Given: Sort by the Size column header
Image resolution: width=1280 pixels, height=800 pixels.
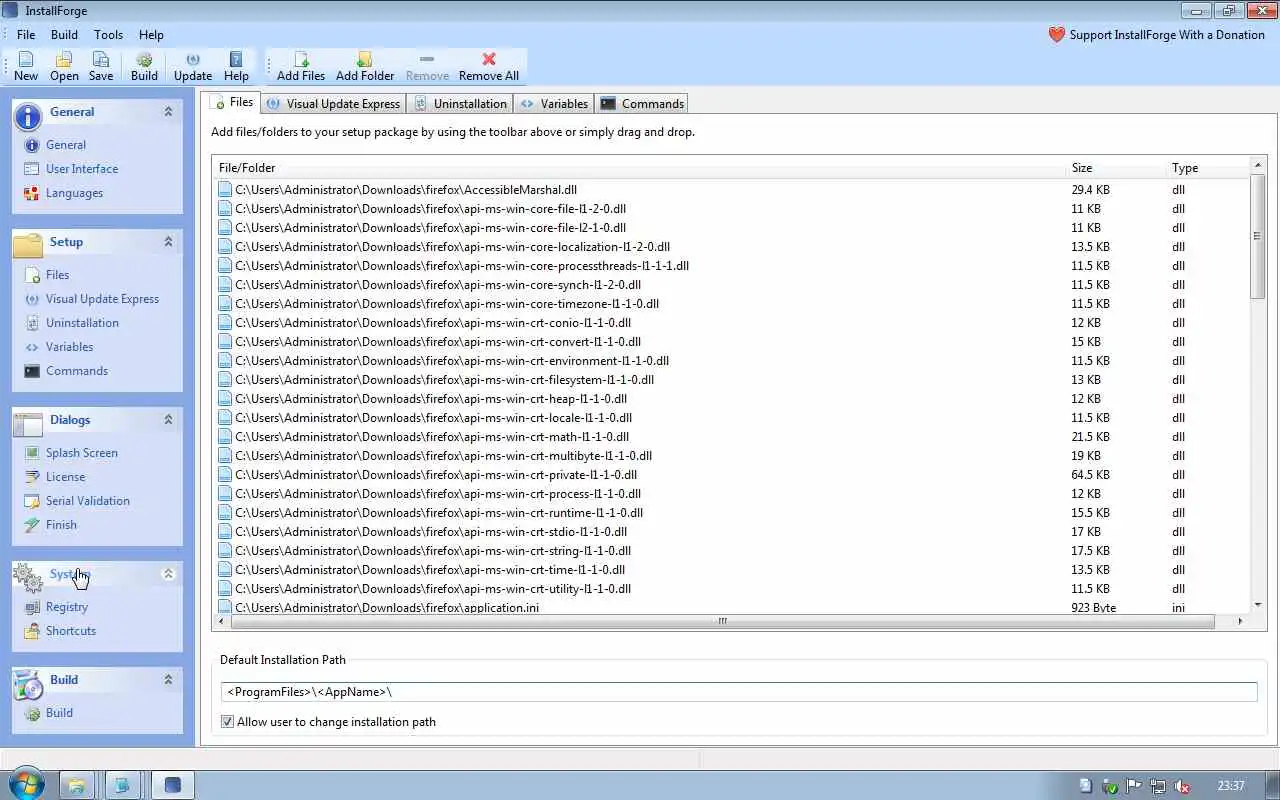Looking at the screenshot, I should 1116,168.
